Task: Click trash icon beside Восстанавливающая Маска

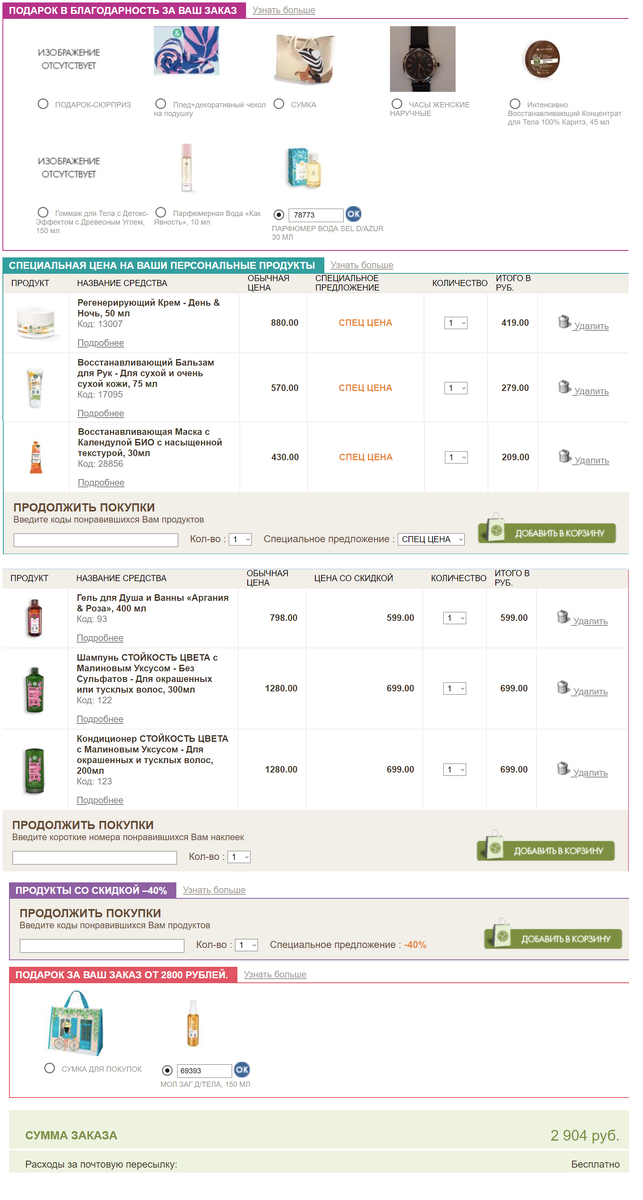Action: tap(565, 457)
